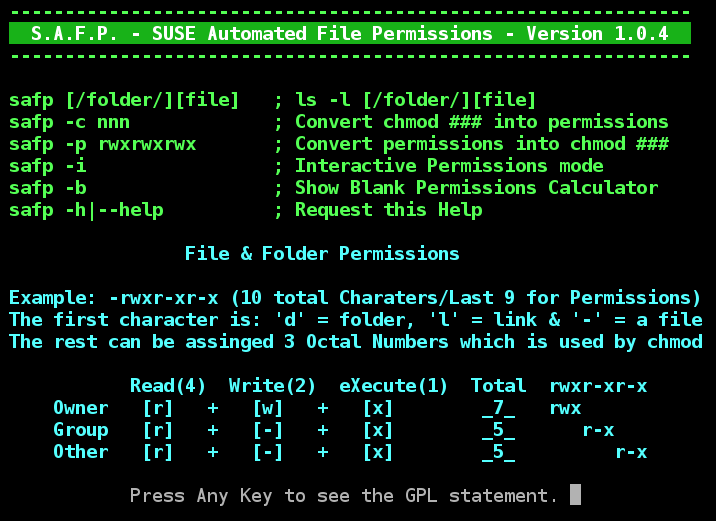Click the blinking cursor block after GPL statement
Viewport: 716px width, 521px height.
tap(575, 495)
